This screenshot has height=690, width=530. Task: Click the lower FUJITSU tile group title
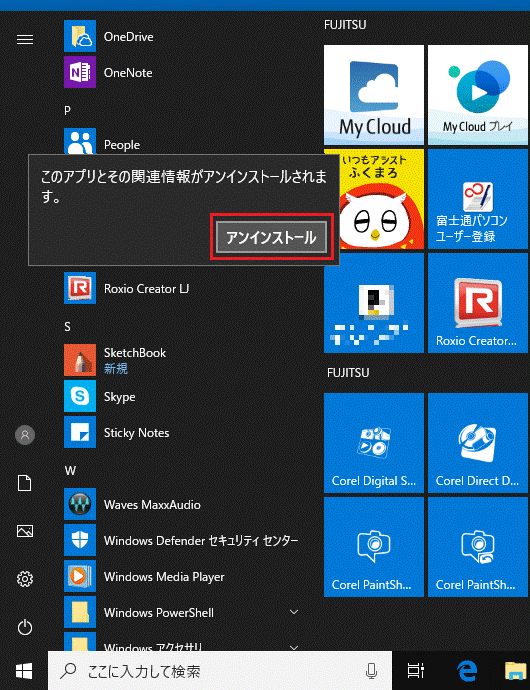coord(348,373)
